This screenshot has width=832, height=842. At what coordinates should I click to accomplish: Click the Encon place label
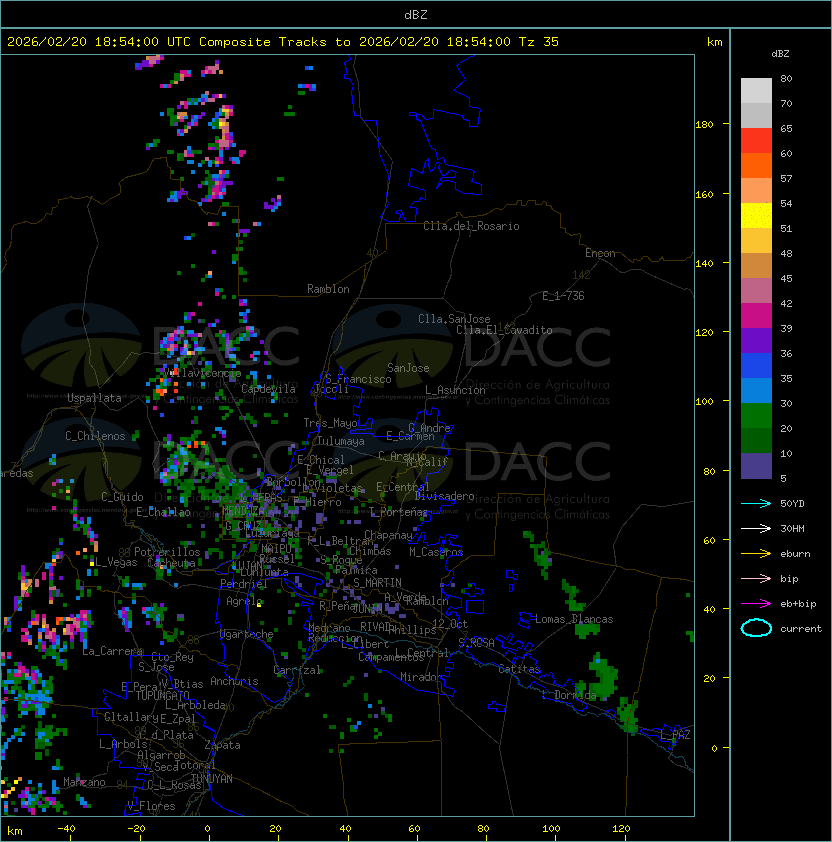coord(600,253)
